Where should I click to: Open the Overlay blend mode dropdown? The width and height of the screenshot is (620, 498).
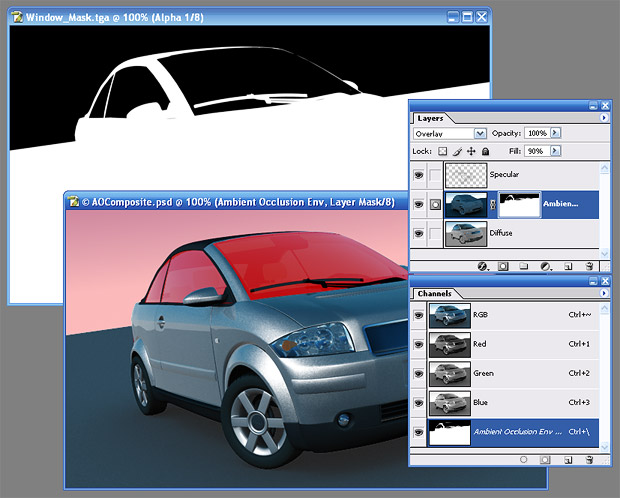tap(480, 133)
